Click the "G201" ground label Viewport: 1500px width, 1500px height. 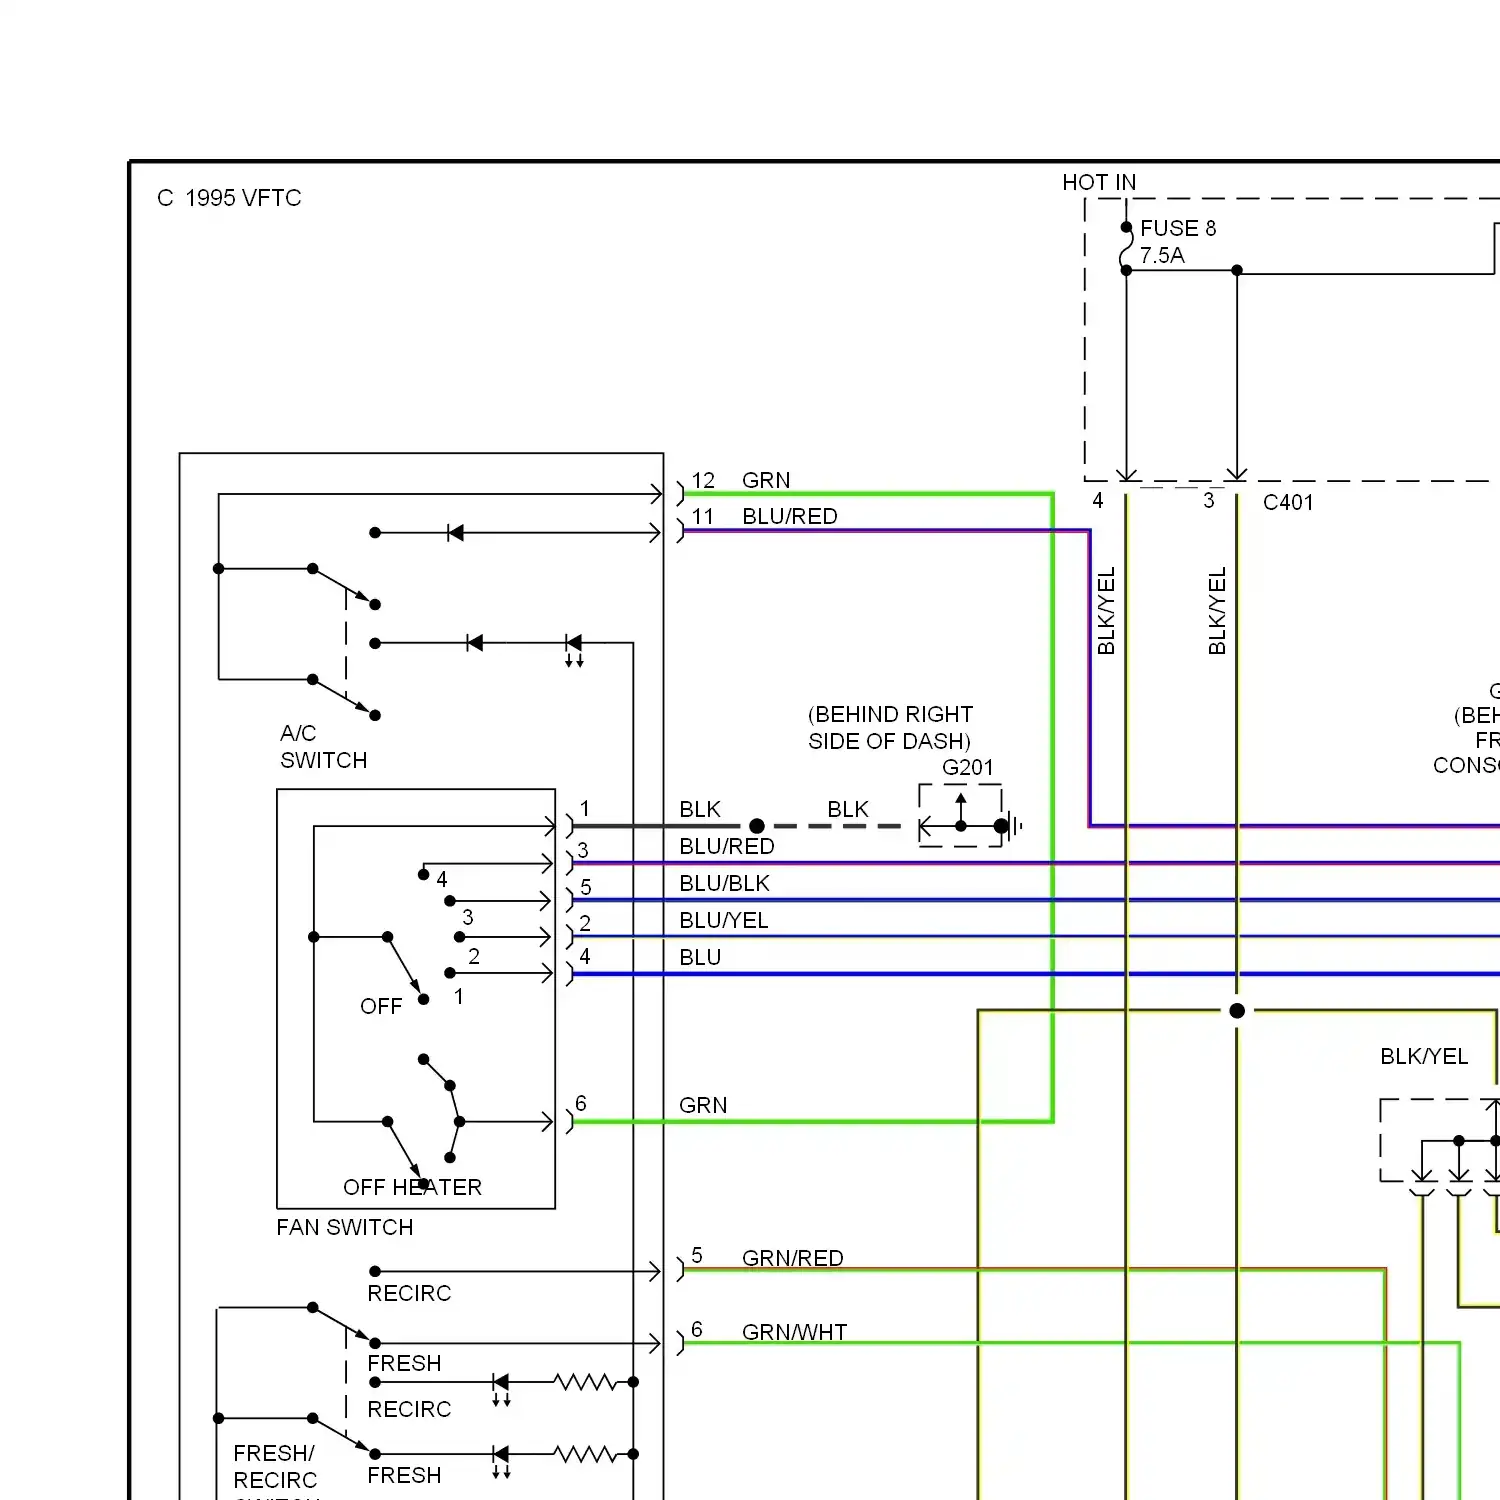point(968,767)
